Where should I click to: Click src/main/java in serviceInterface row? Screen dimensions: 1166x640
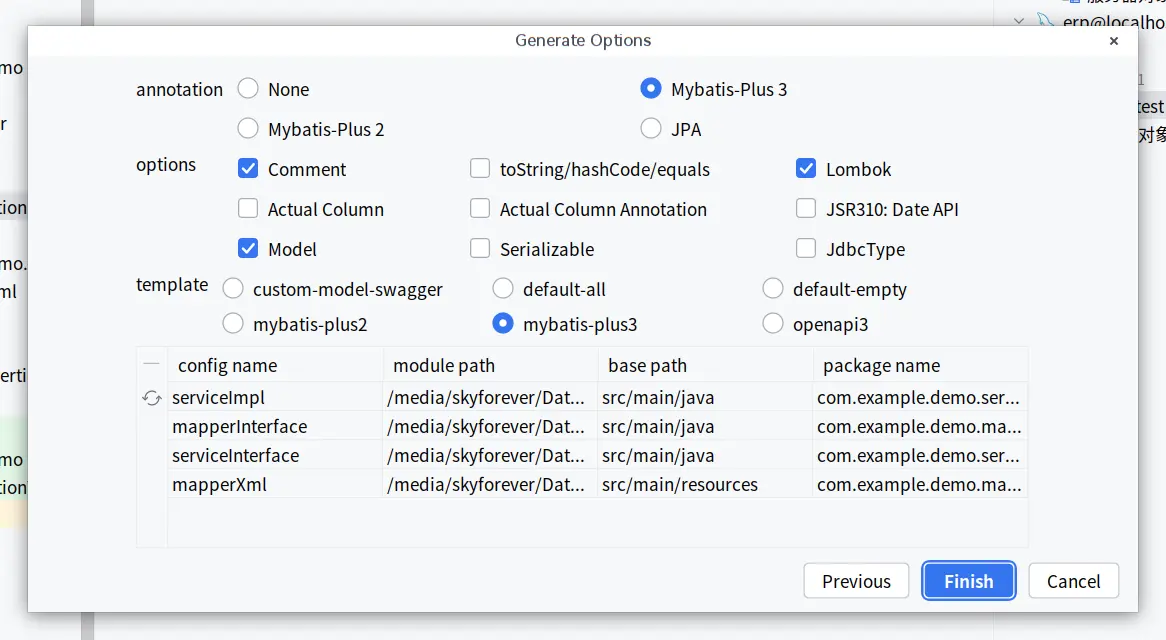(x=706, y=456)
